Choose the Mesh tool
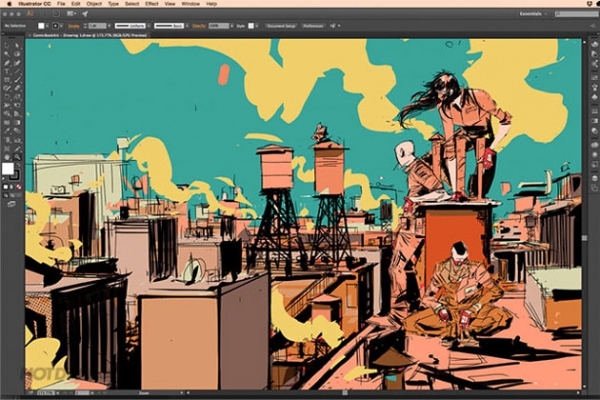600x400 pixels. click(x=7, y=123)
